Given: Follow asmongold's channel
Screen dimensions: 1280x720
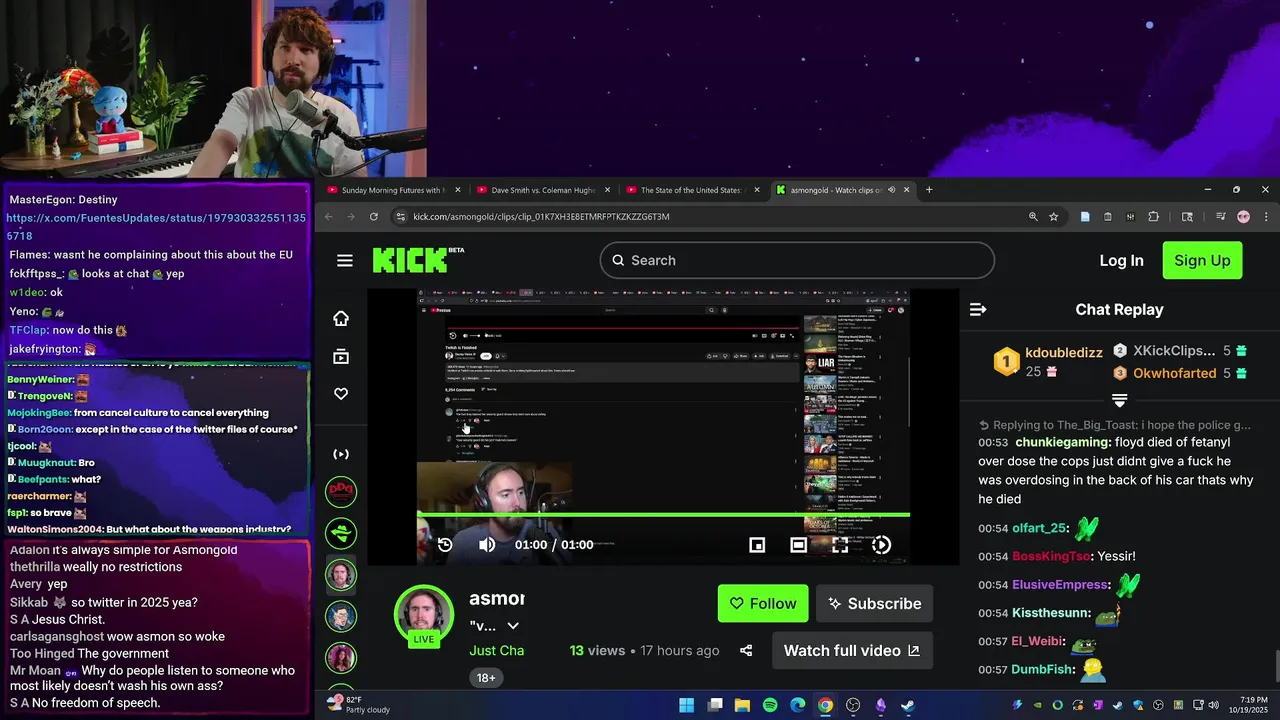Looking at the screenshot, I should pos(763,603).
